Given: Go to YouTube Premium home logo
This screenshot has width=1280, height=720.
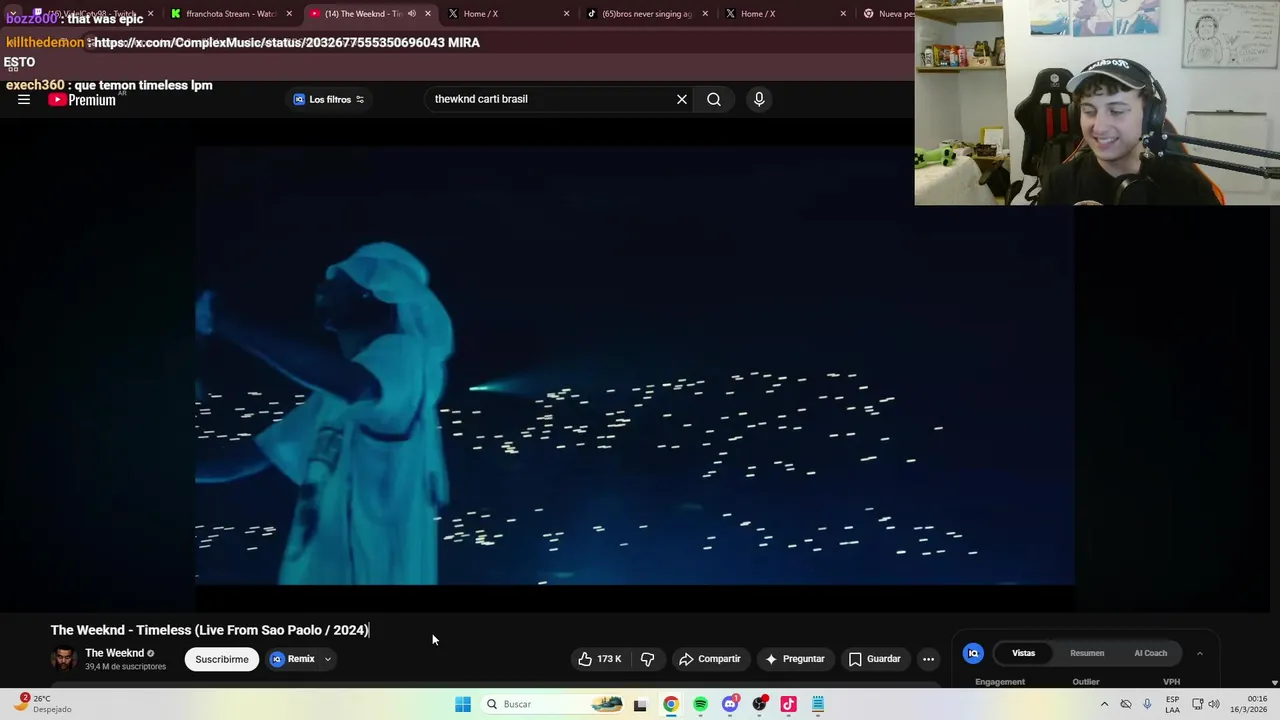Looking at the screenshot, I should 82,99.
